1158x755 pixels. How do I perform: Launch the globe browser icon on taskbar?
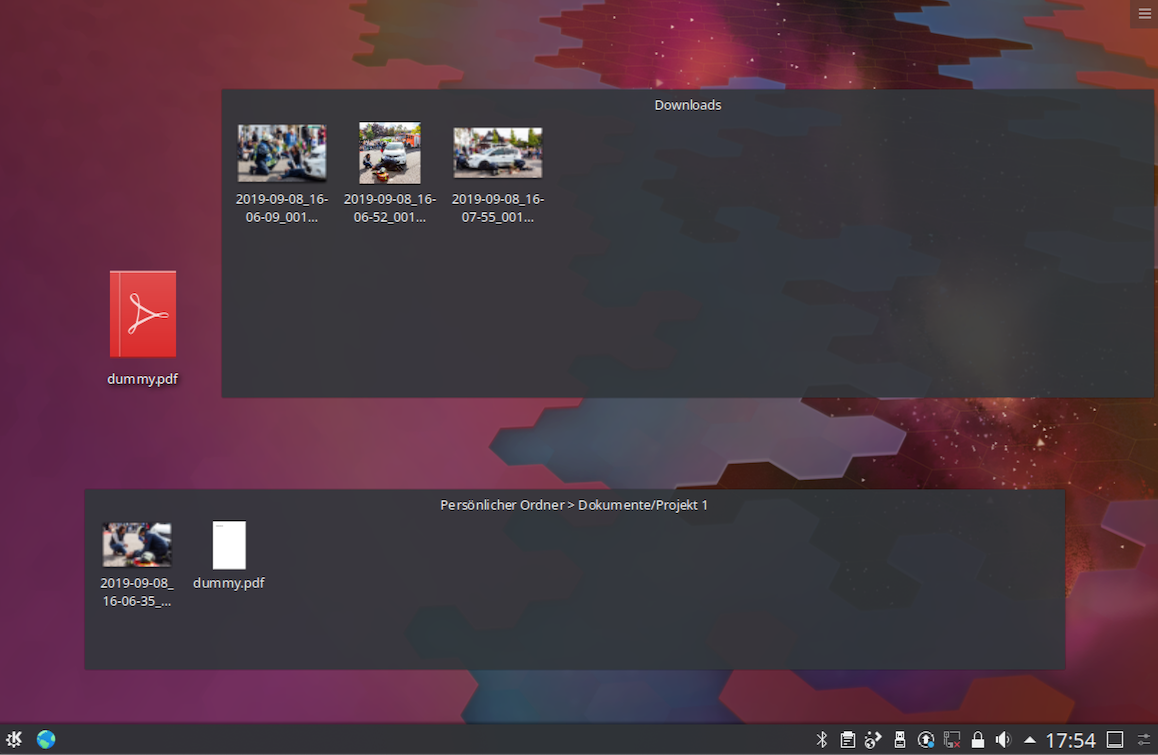coord(46,740)
